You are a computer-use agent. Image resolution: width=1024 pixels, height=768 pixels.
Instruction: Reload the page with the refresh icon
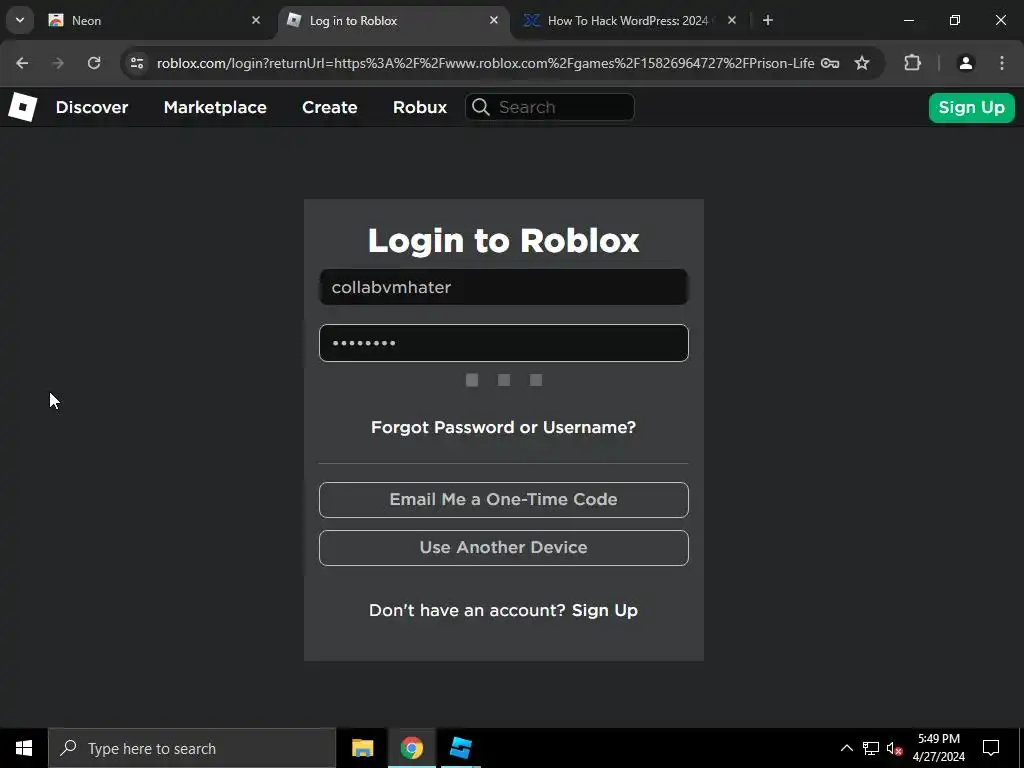click(x=94, y=63)
